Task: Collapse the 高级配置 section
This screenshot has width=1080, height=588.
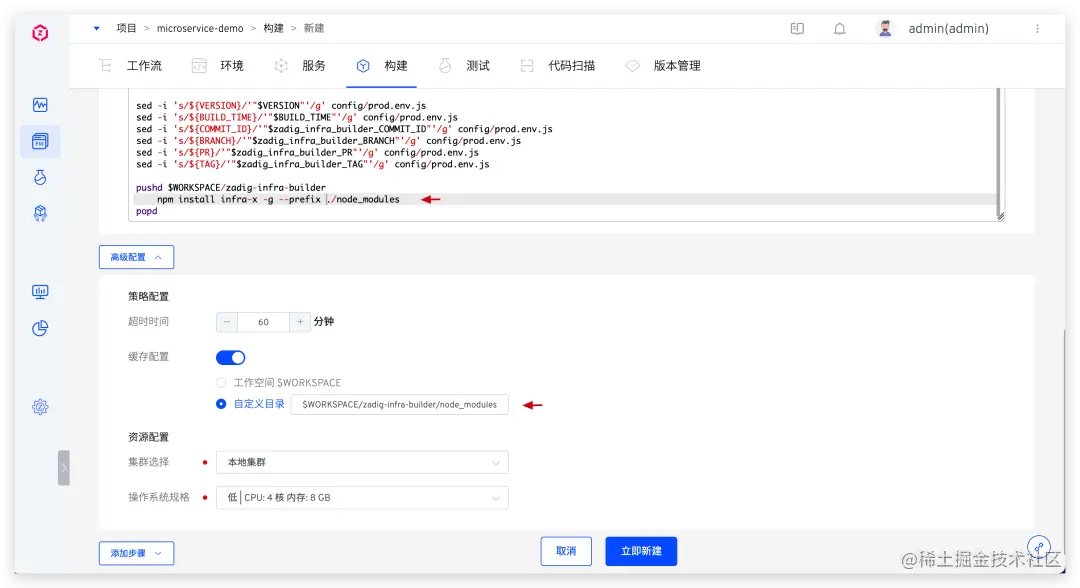Action: 136,257
